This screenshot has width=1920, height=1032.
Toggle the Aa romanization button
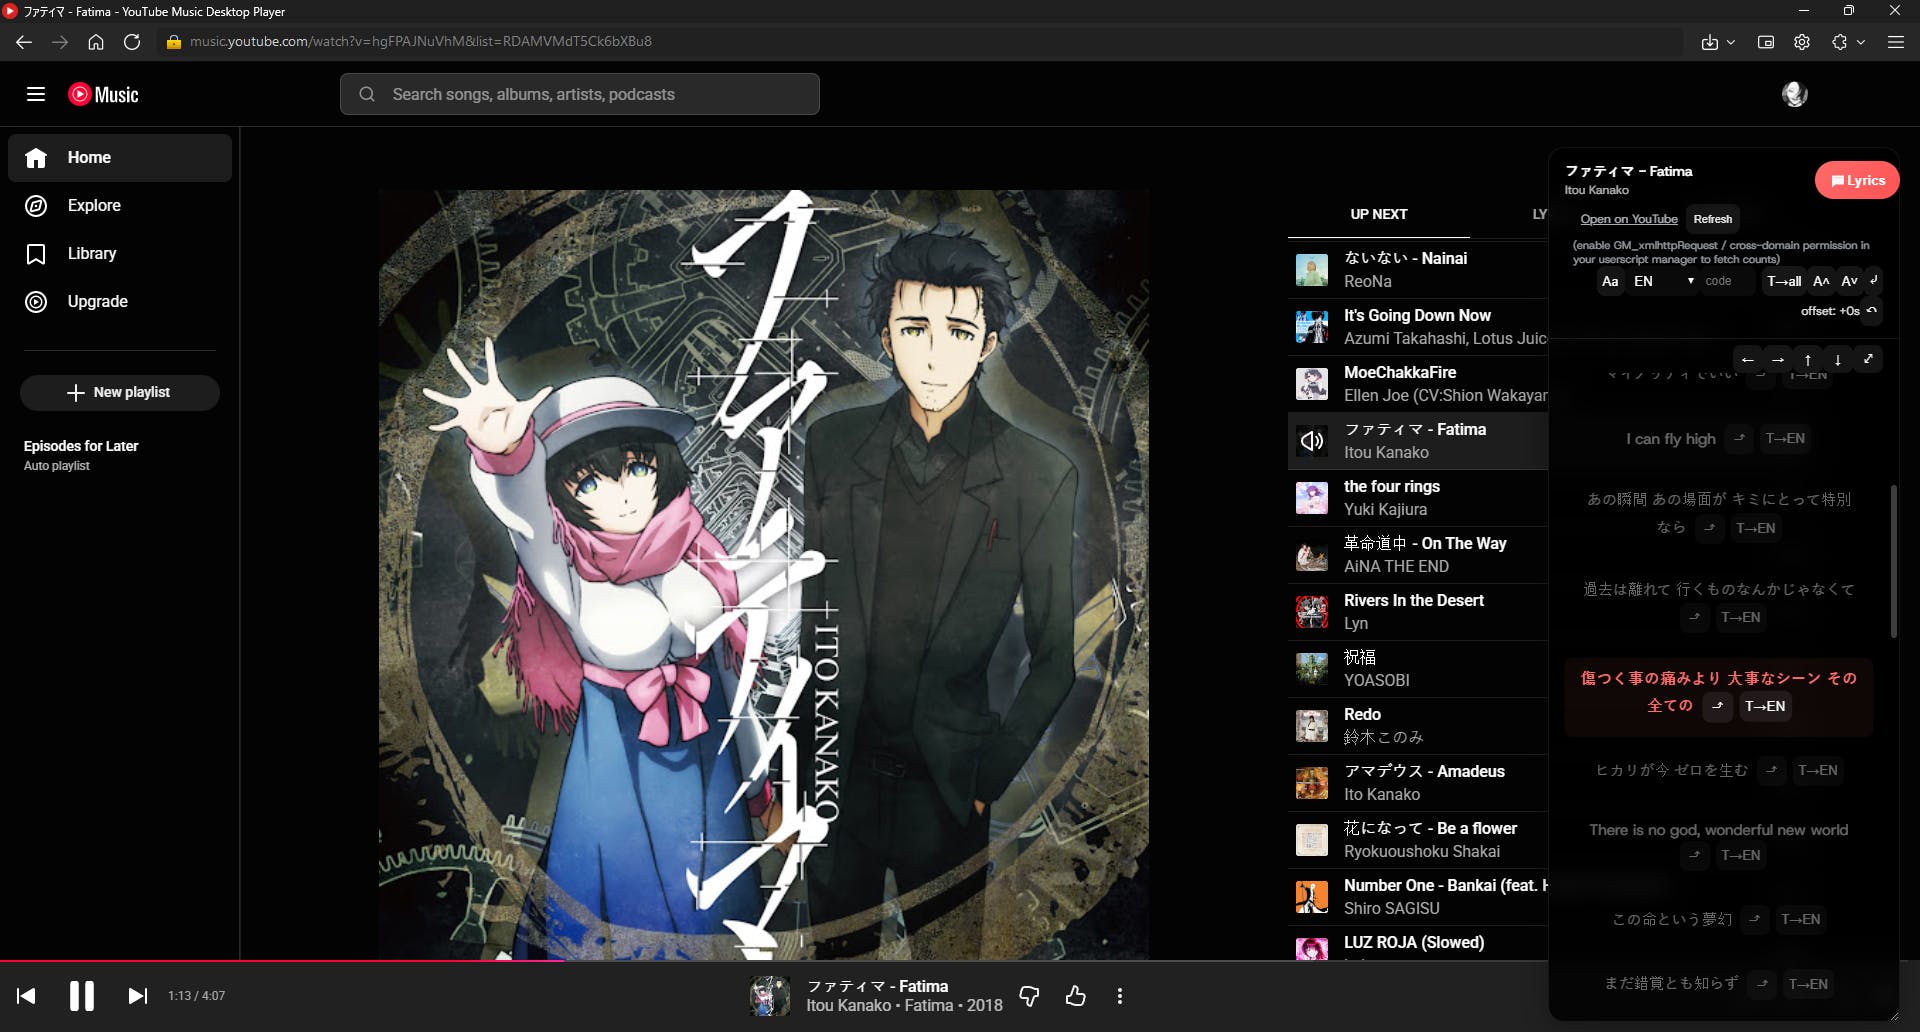(1610, 281)
